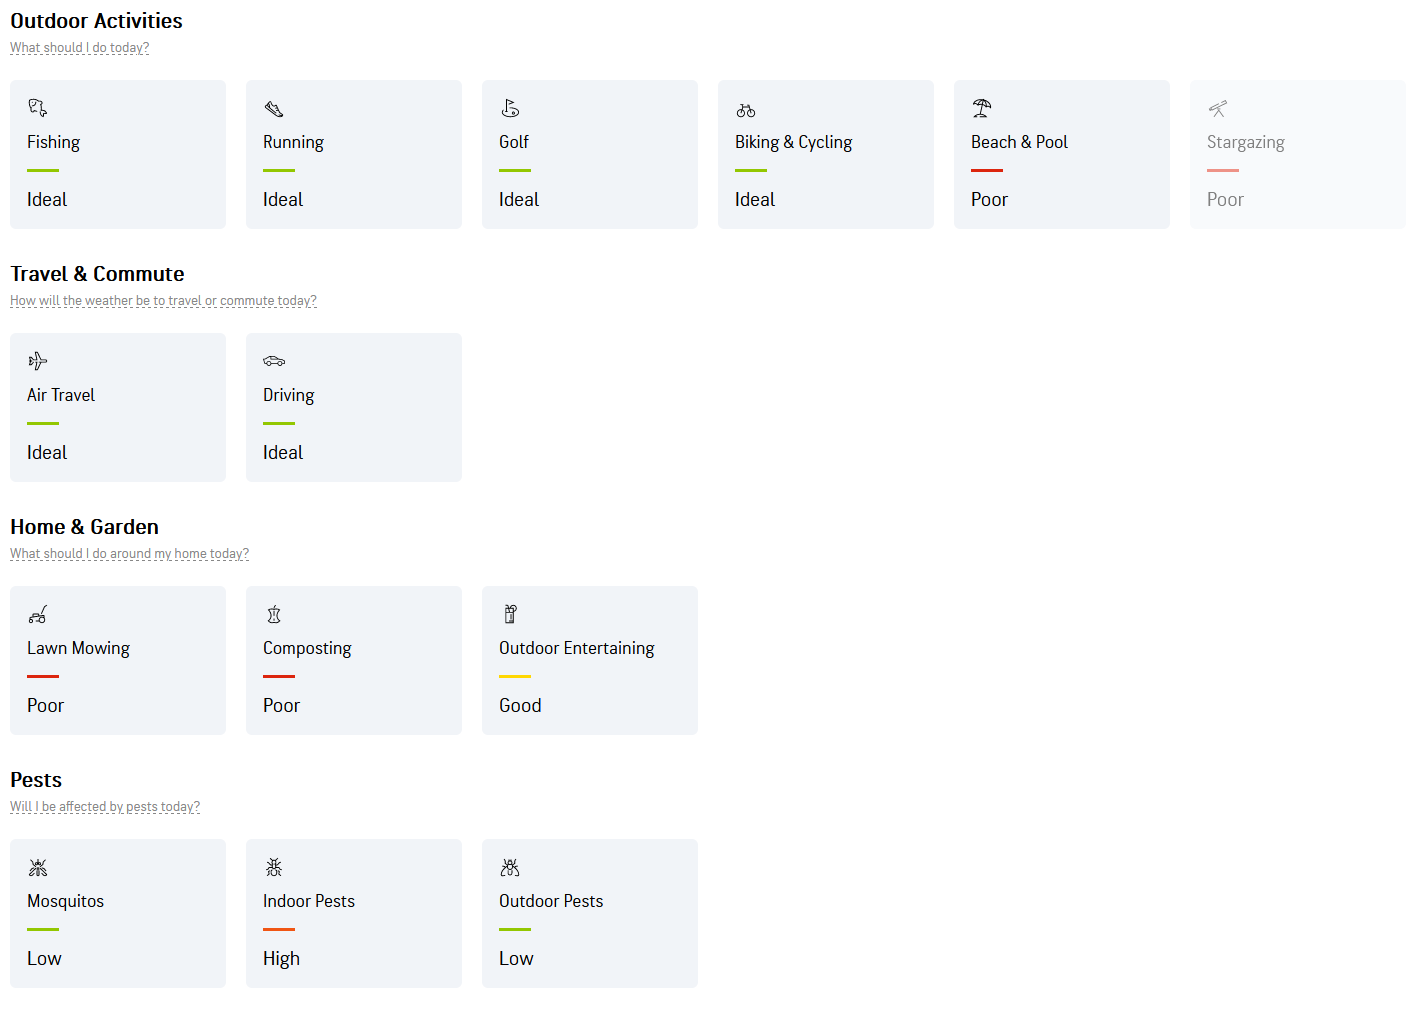This screenshot has height=1022, width=1414.
Task: Select the Beach & Pool umbrella icon
Action: (981, 107)
